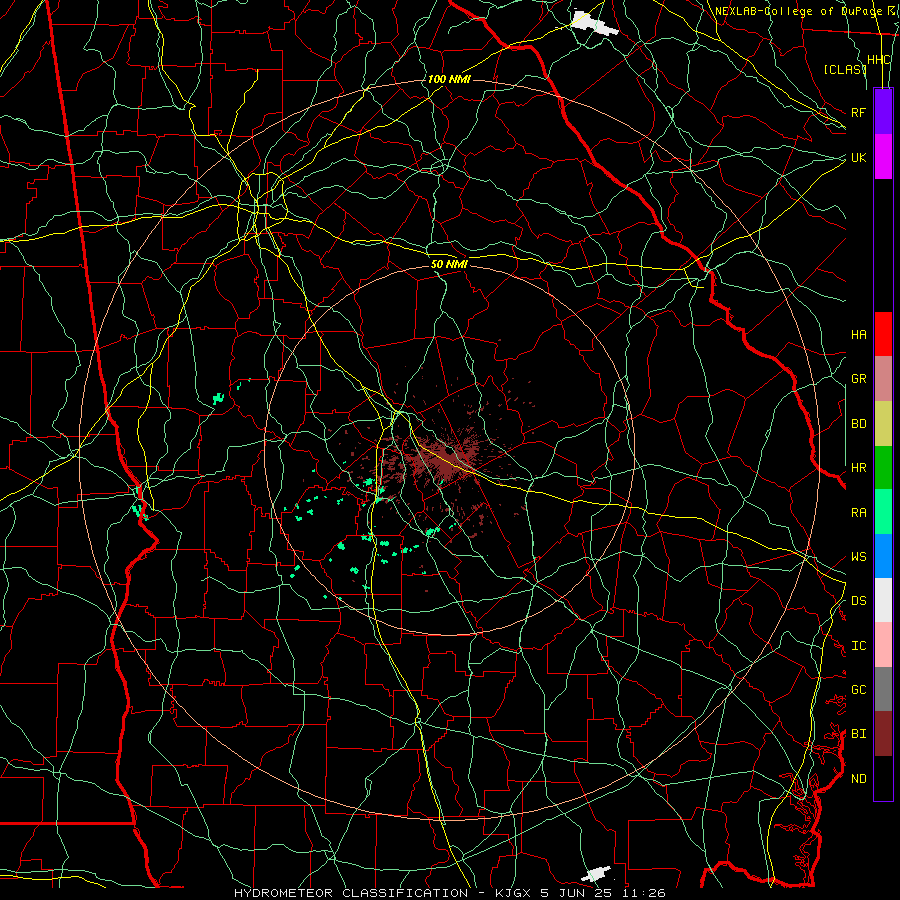Click the HA legend label
This screenshot has height=900, width=900.
pos(858,334)
